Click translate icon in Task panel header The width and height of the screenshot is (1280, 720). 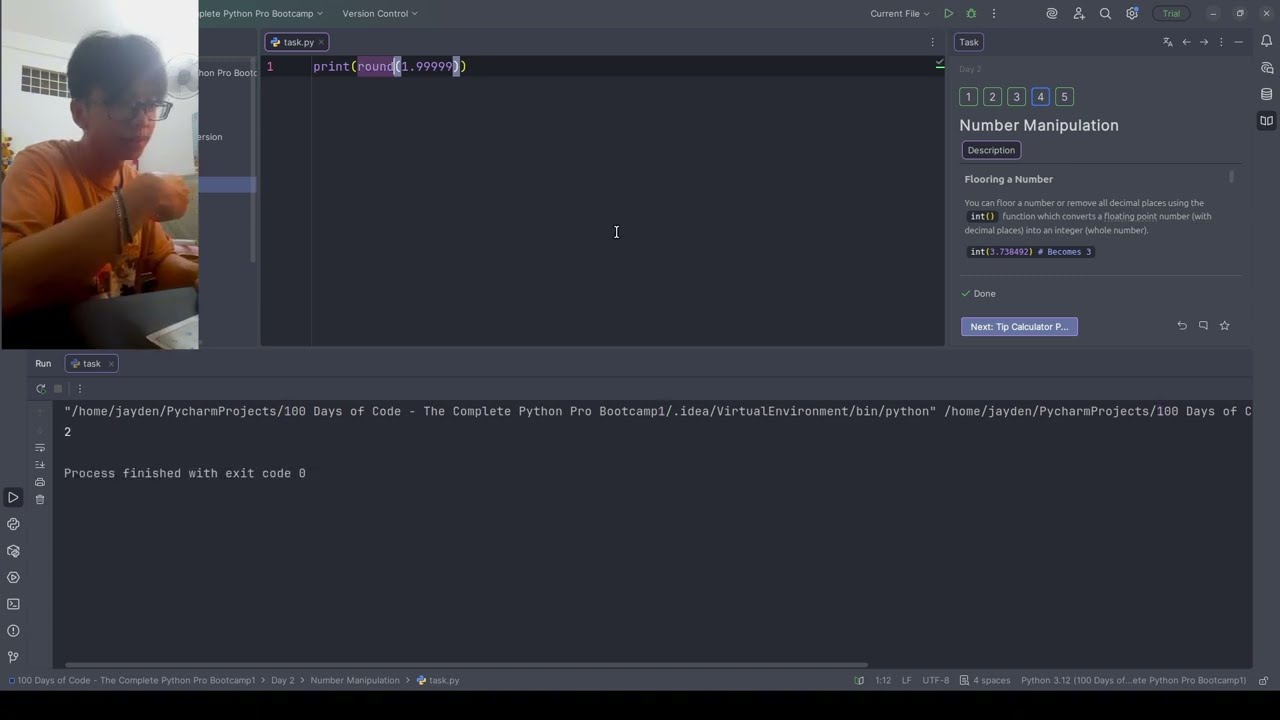pos(1167,42)
